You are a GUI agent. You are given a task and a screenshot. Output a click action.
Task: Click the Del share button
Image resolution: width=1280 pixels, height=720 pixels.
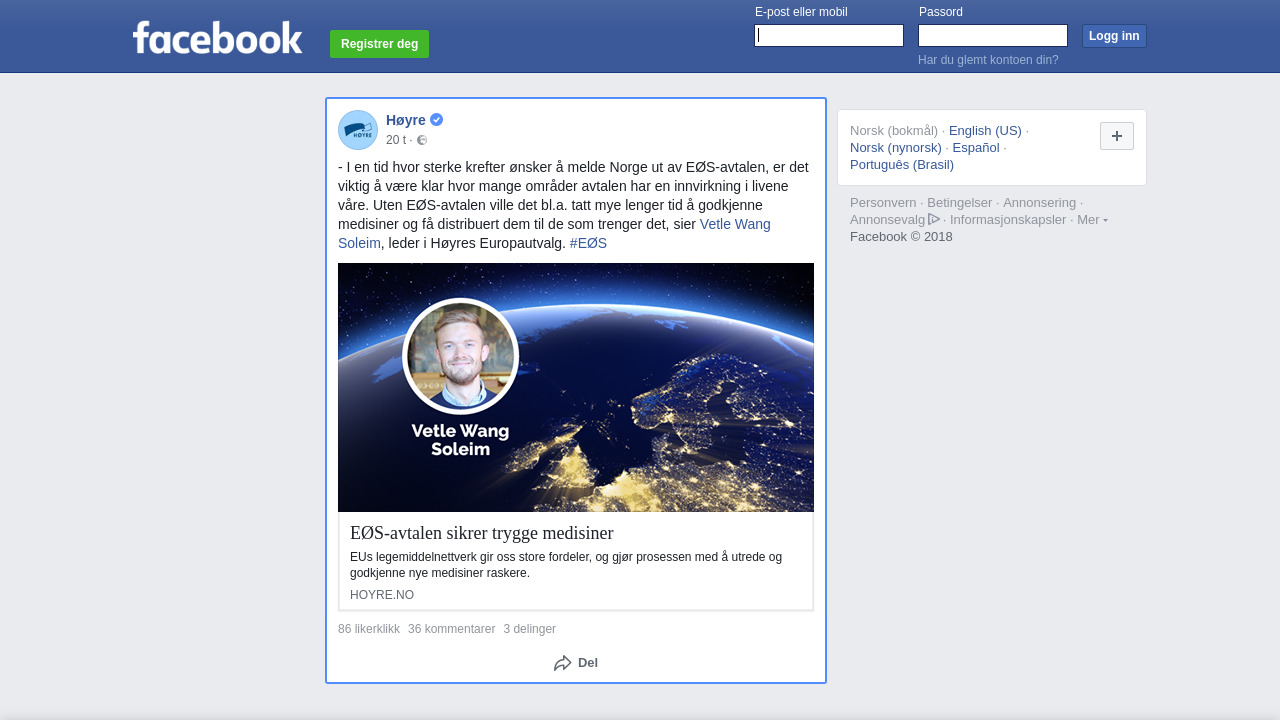coord(576,663)
